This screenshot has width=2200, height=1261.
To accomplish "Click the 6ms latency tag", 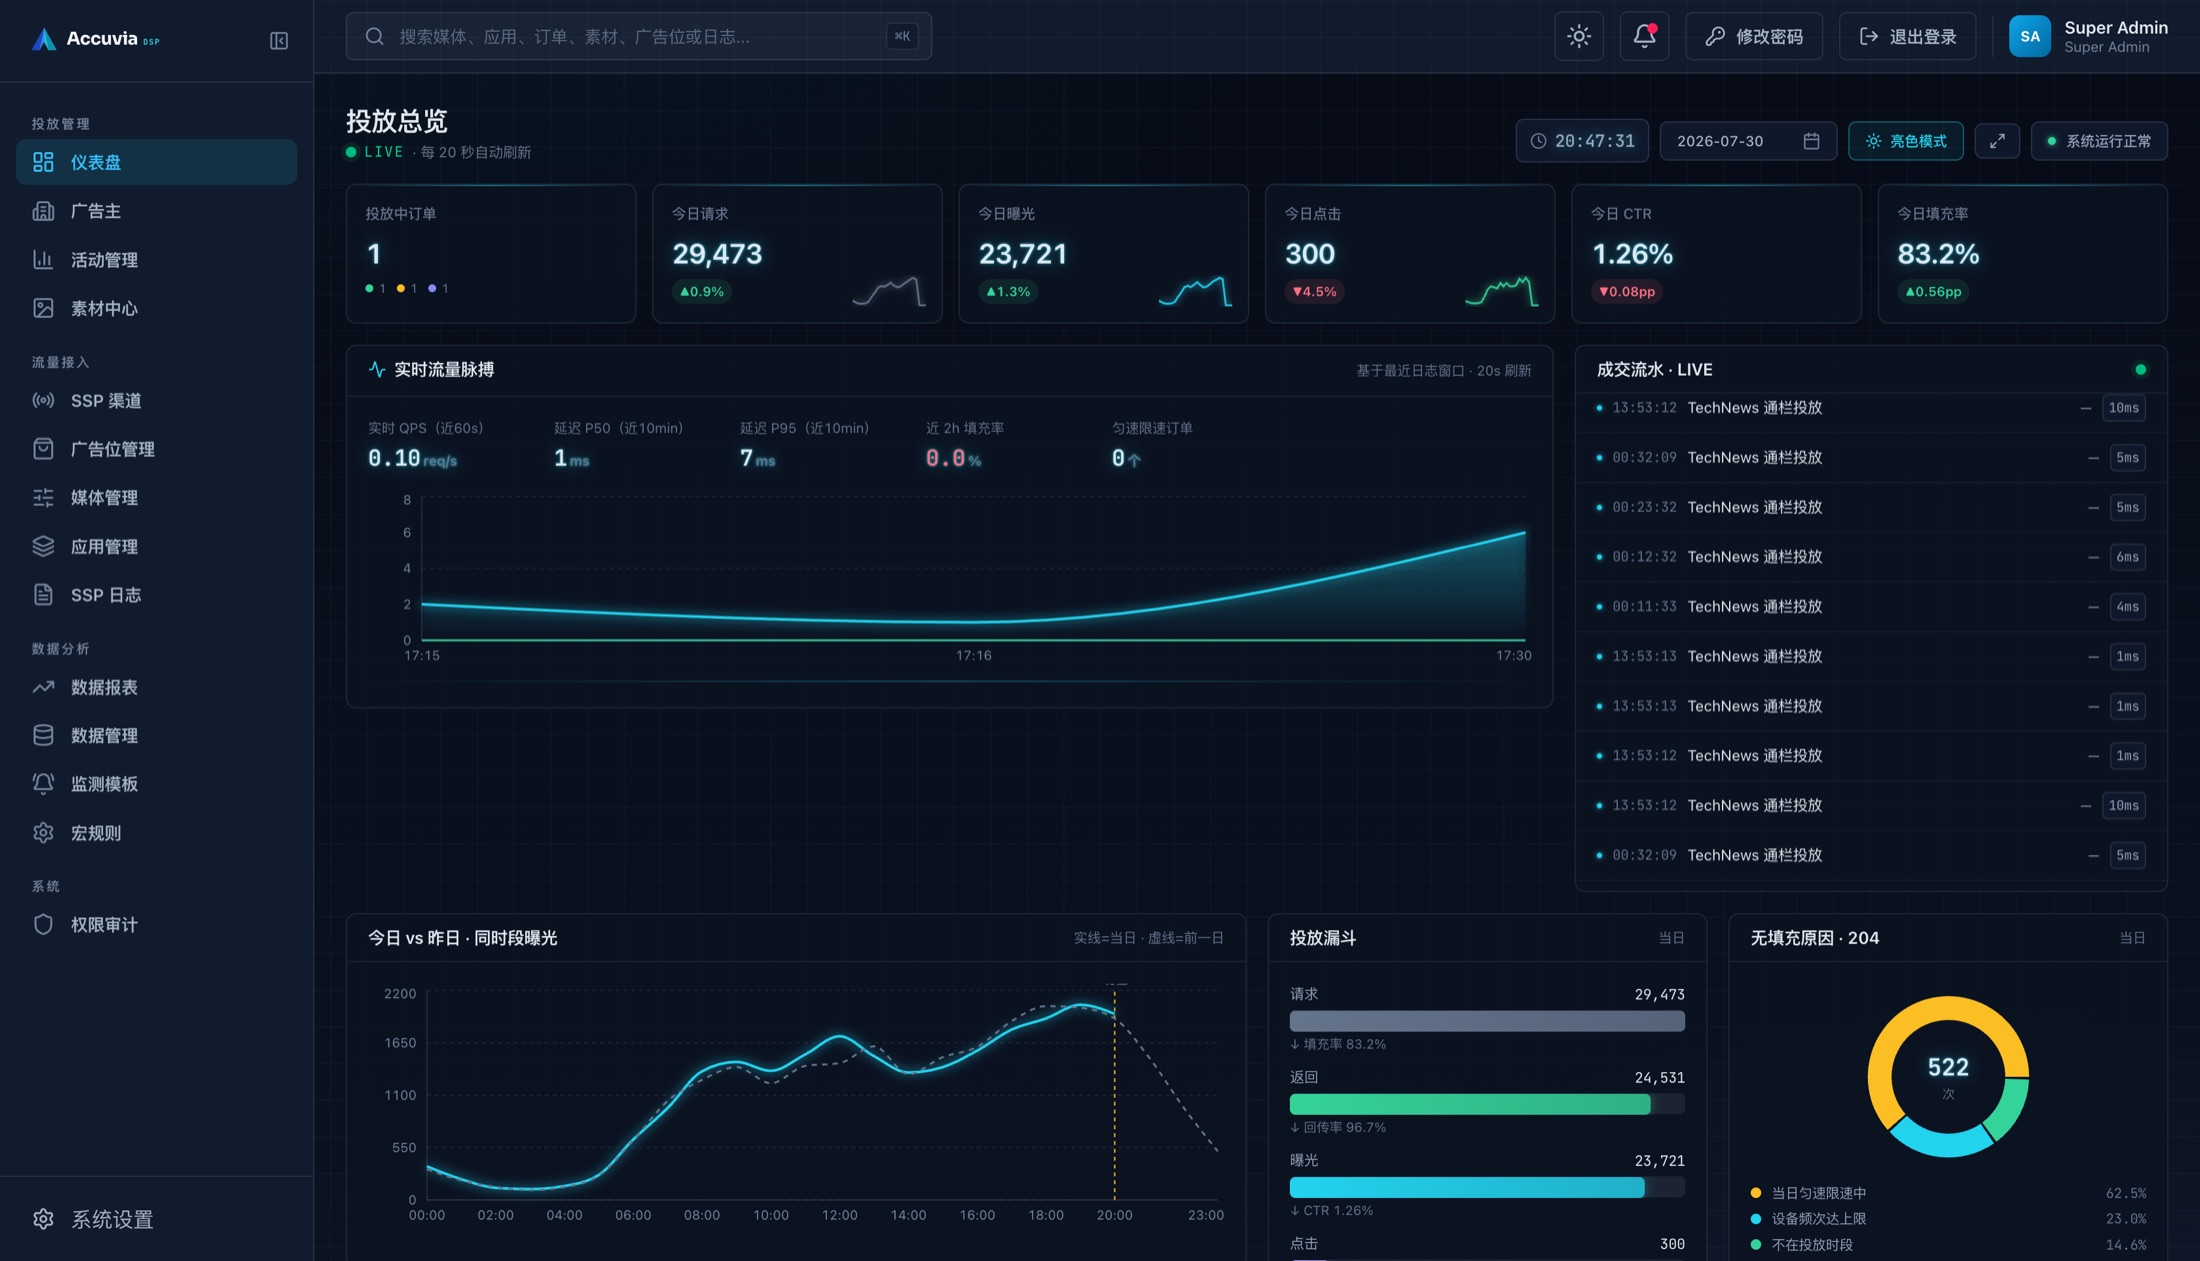I will 2127,557.
